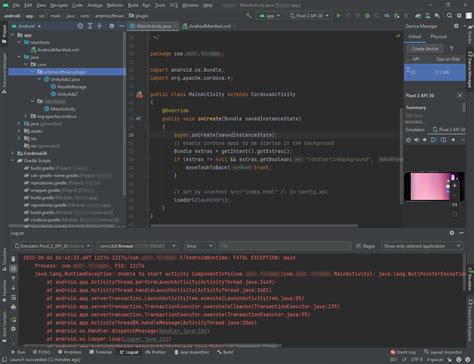
Task: Click the Project panel gear icon
Action: point(112,26)
